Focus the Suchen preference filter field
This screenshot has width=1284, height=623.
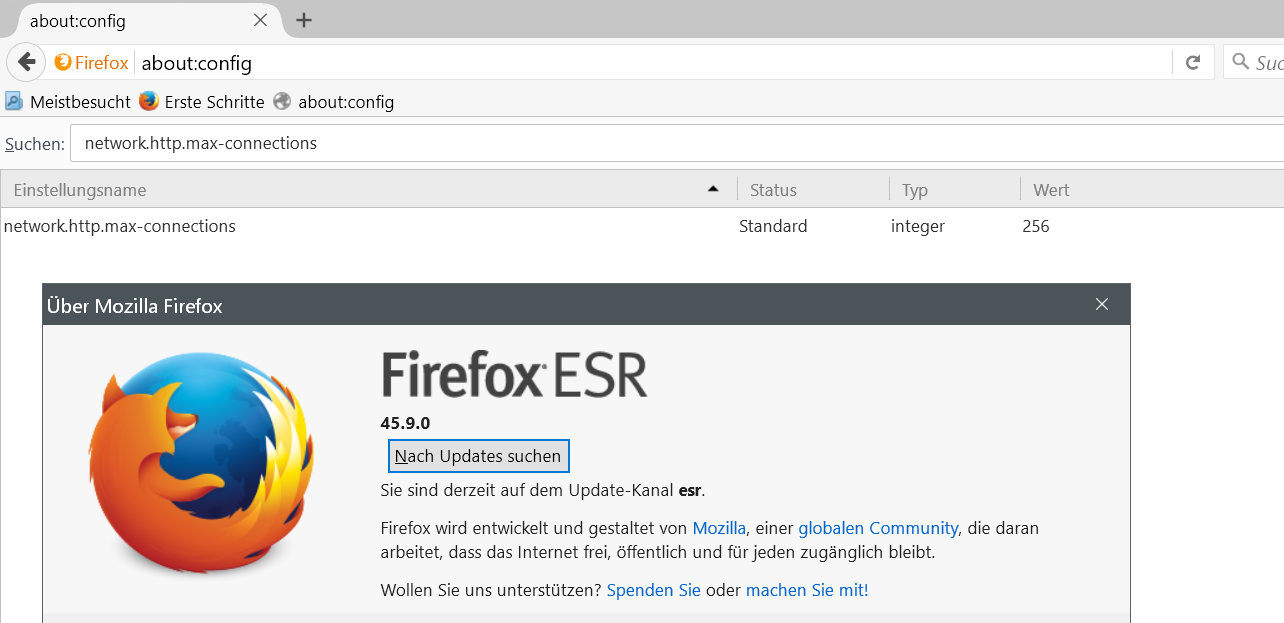[x=677, y=143]
